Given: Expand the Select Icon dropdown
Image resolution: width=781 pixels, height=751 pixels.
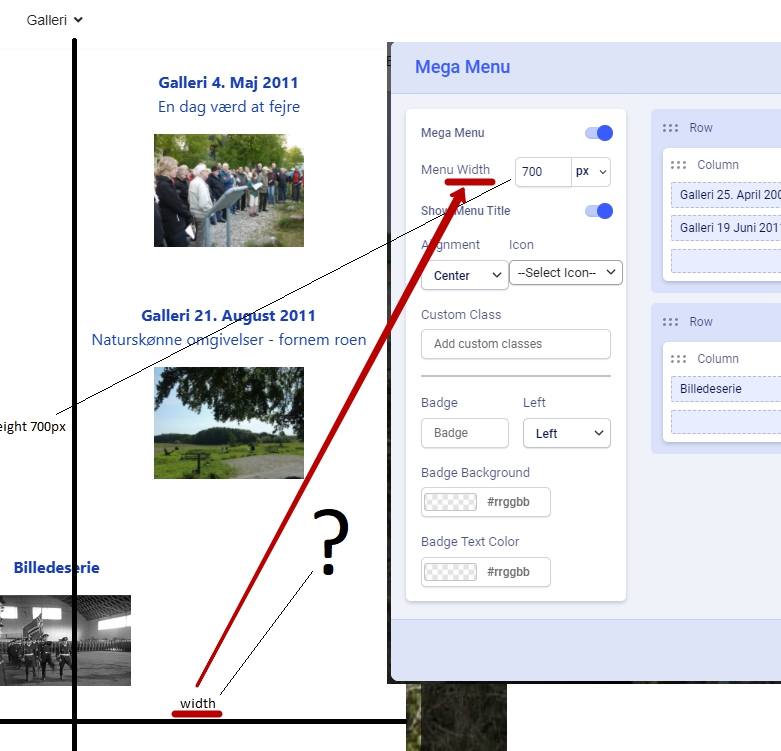Looking at the screenshot, I should 565,273.
